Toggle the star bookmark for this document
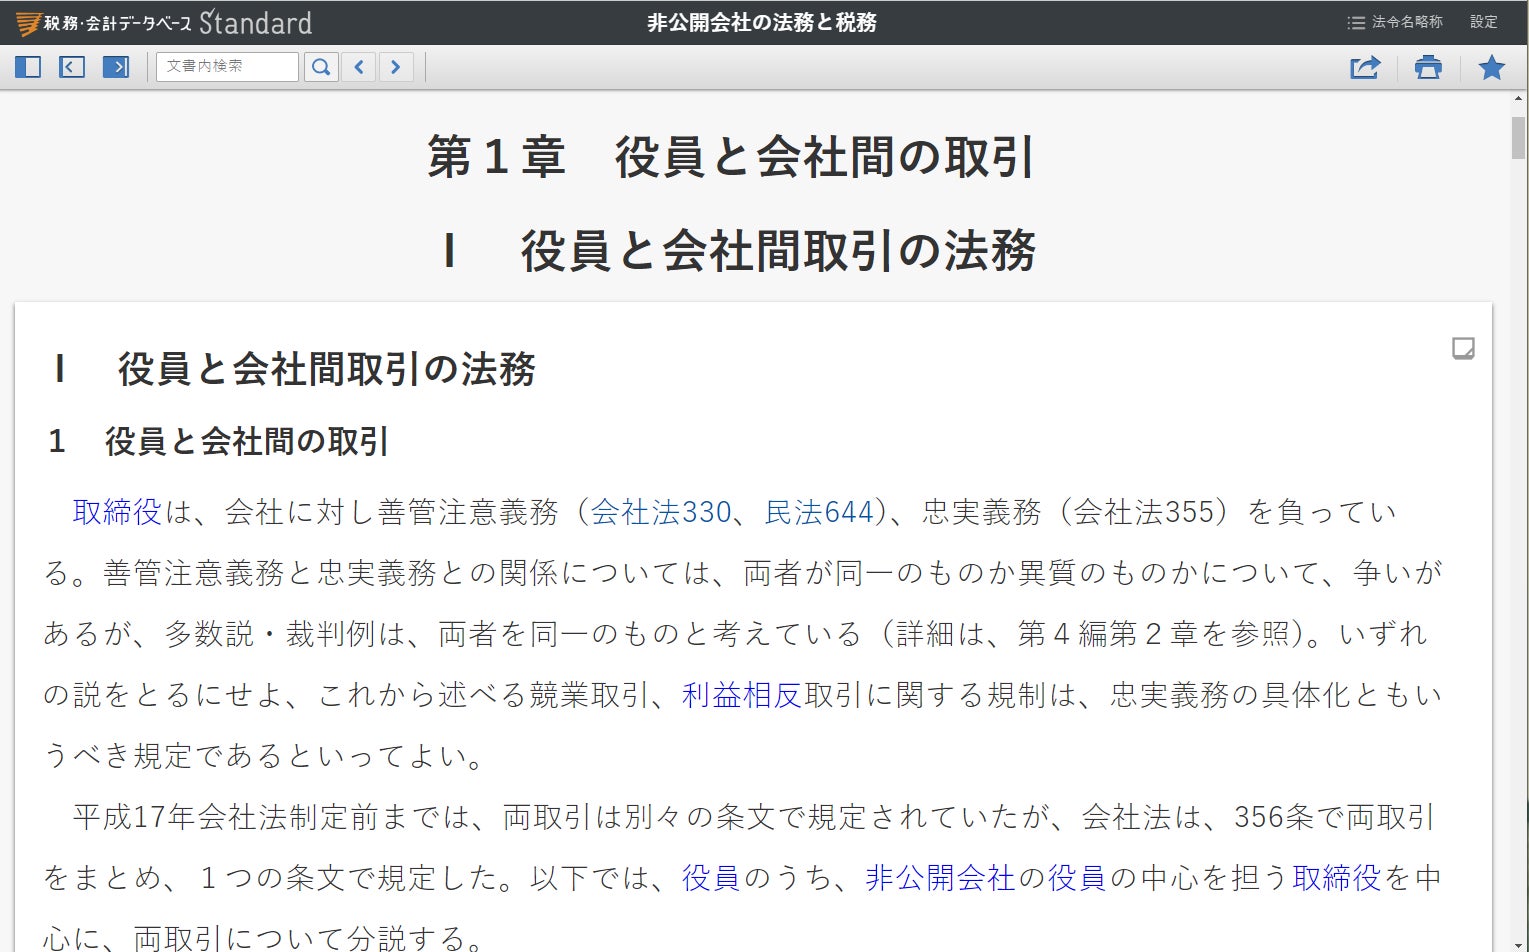 coord(1491,67)
